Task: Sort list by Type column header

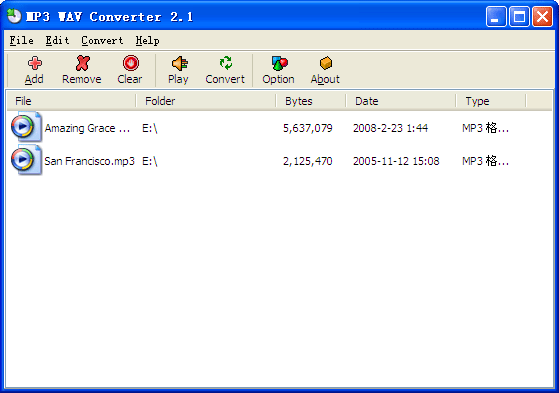Action: tap(491, 101)
